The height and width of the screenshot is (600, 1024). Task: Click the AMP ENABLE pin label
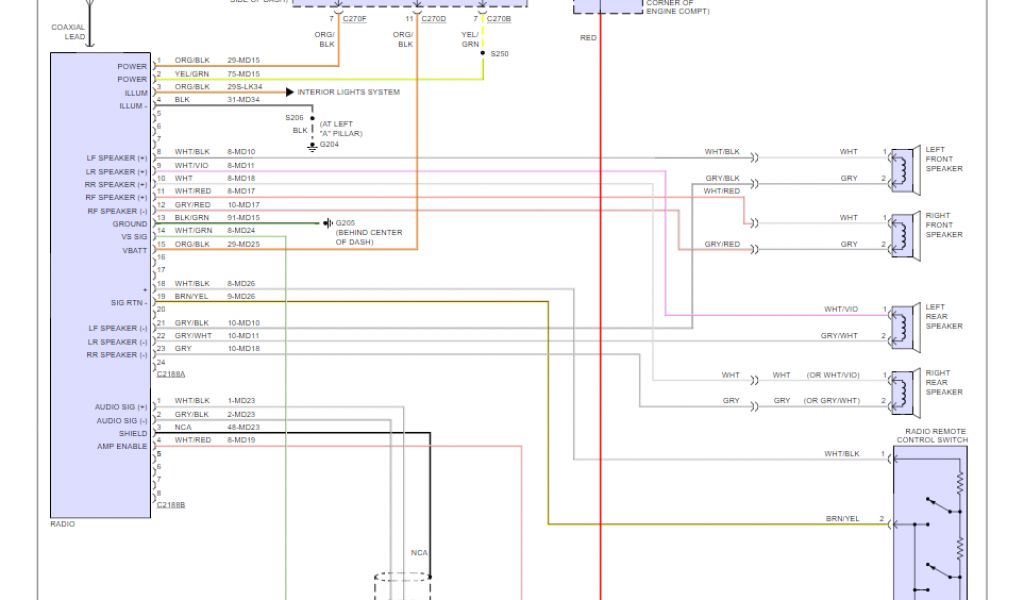click(x=121, y=447)
